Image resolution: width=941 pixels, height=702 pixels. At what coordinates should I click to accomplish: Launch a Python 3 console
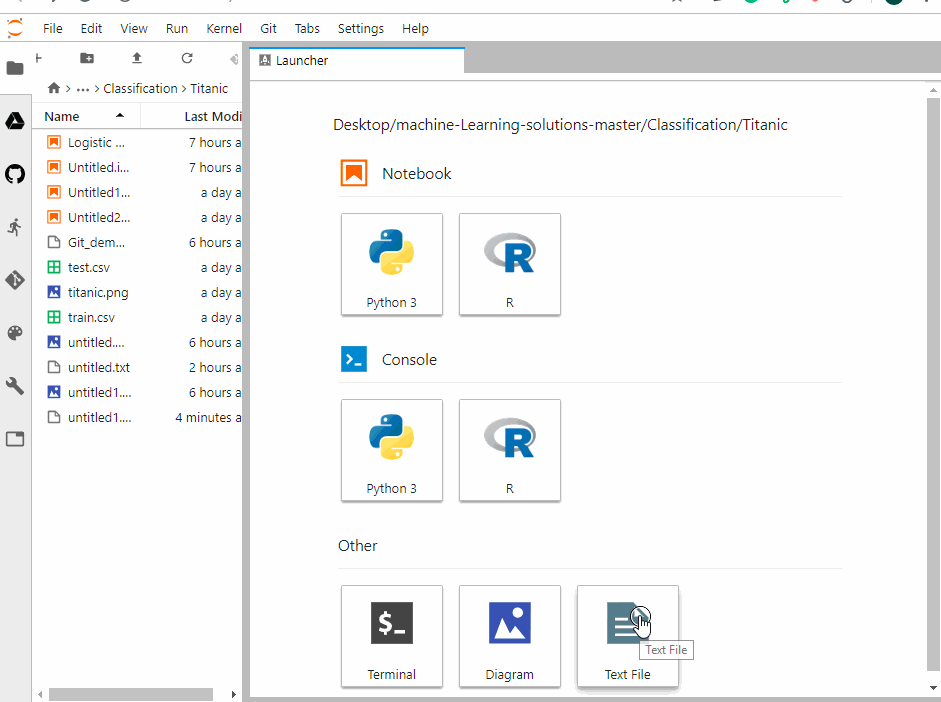pos(392,450)
